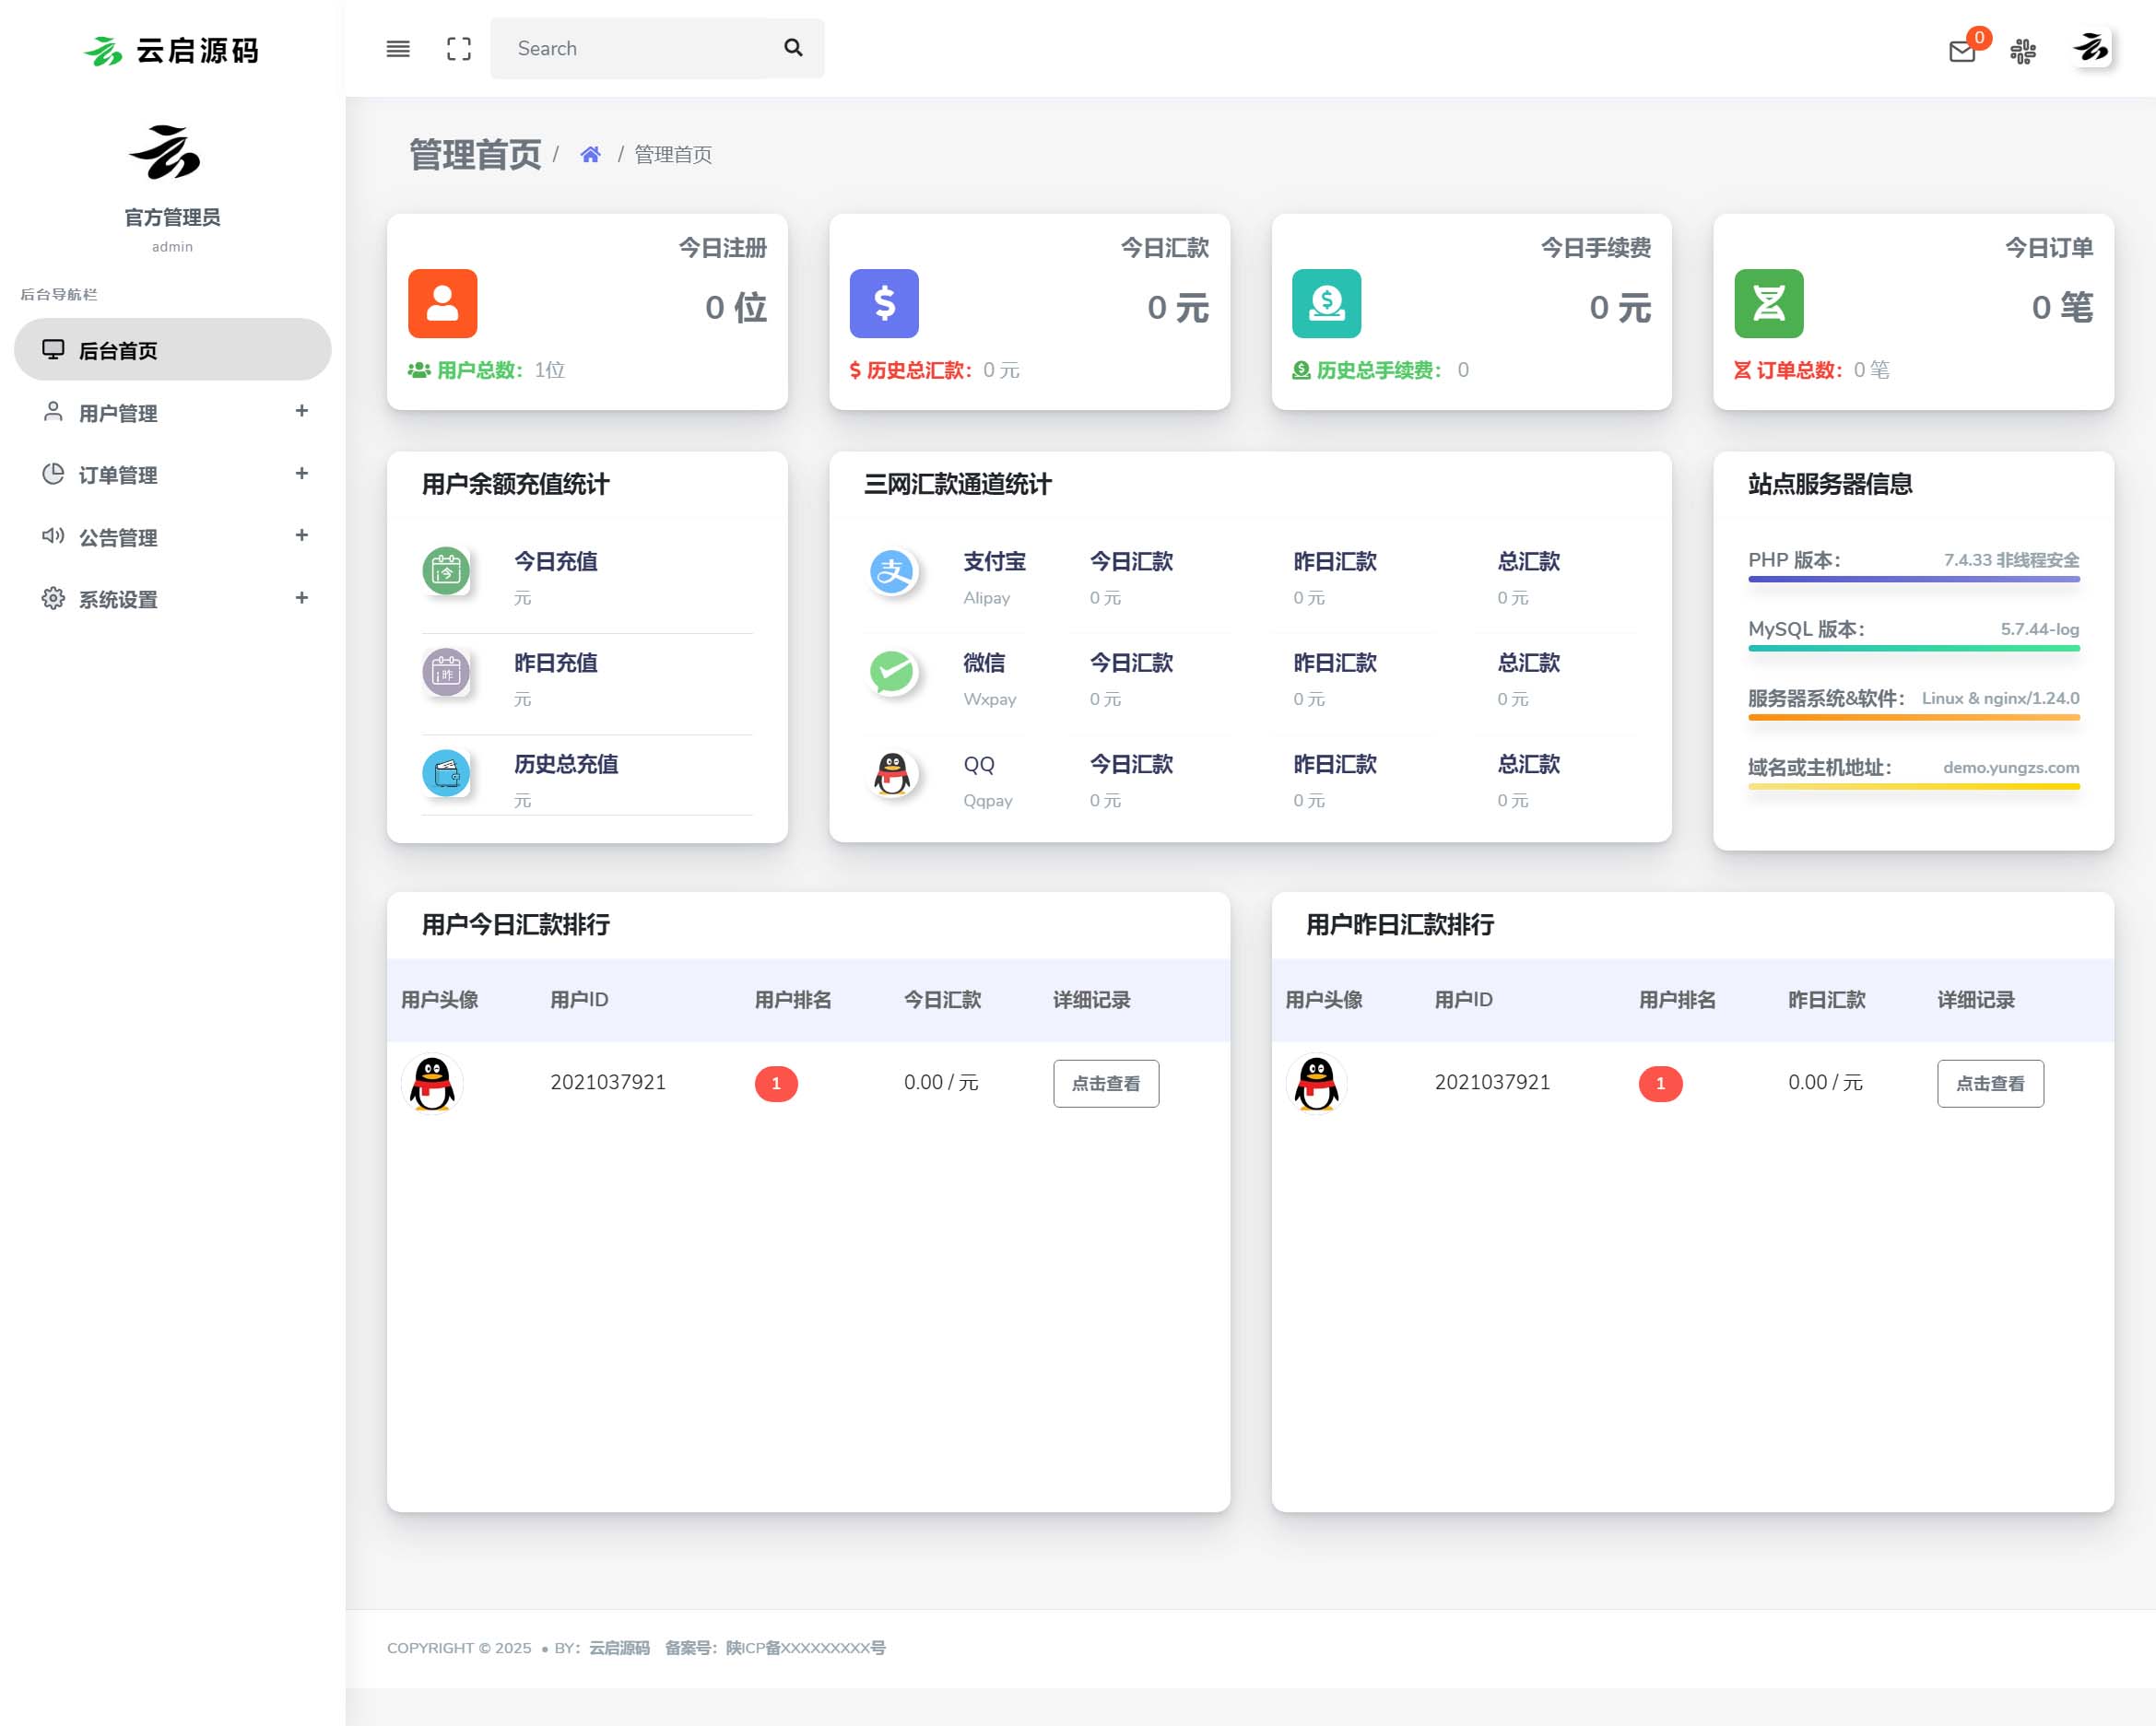2156x1726 pixels.
Task: Click the orange user registration icon
Action: click(443, 304)
